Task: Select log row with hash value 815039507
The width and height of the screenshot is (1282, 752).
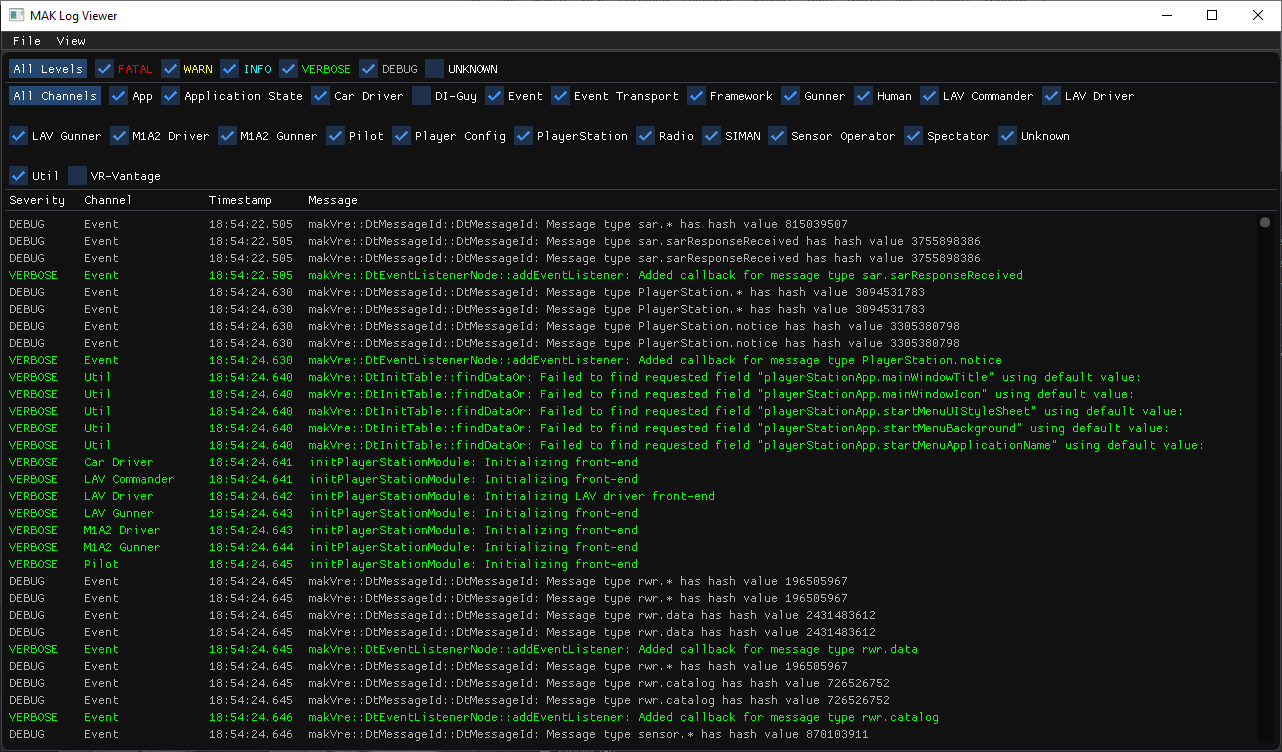Action: 630,225
